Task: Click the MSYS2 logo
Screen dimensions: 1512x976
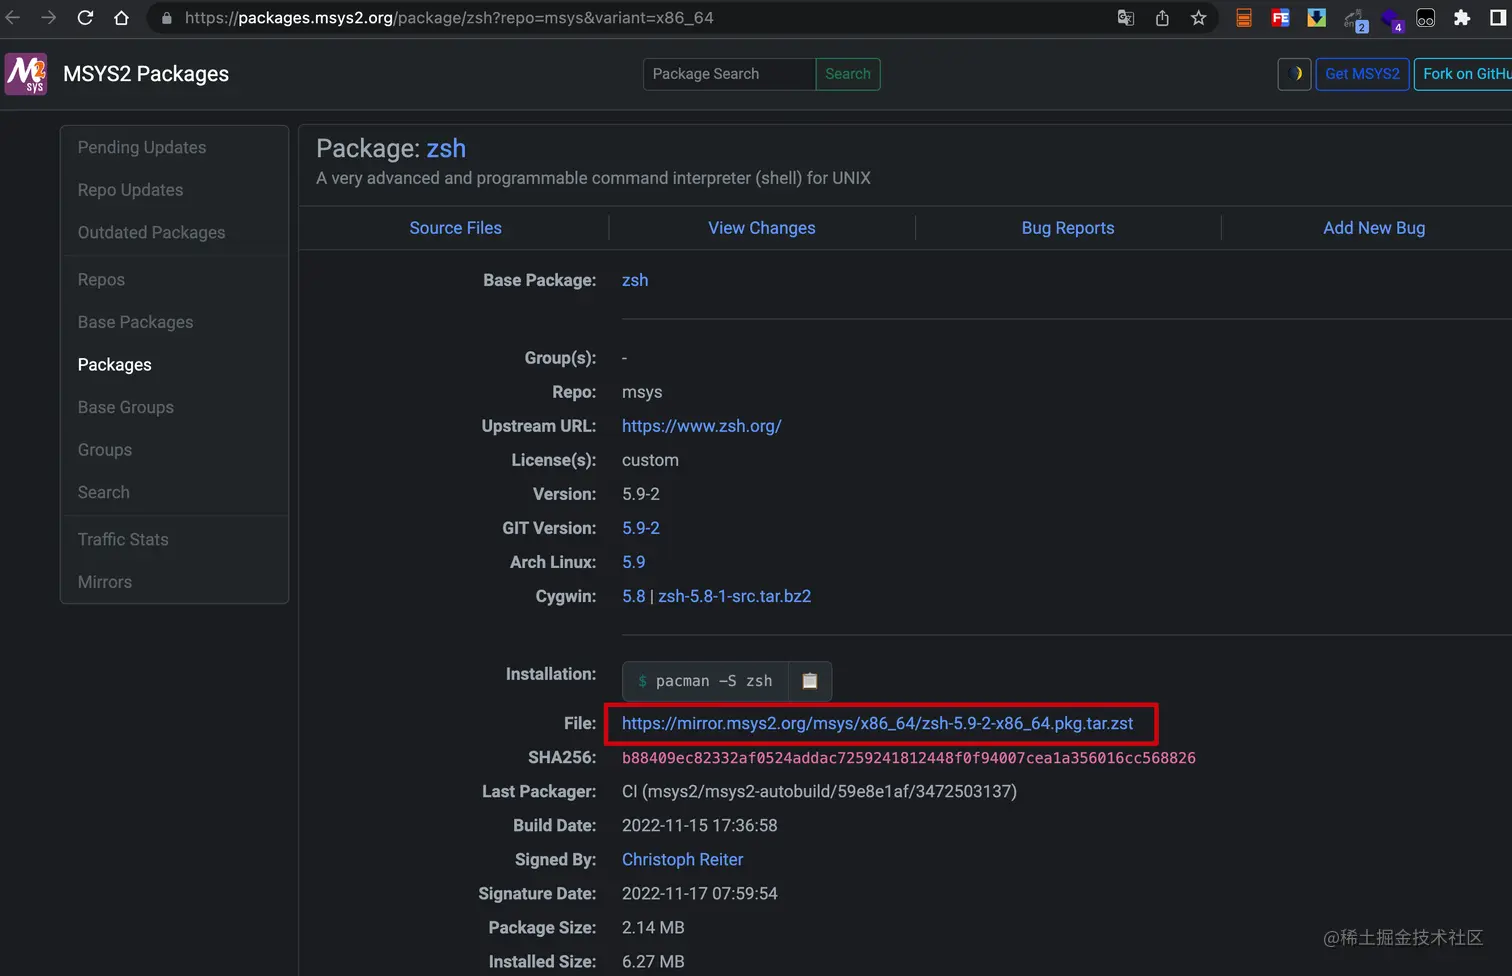Action: 26,74
